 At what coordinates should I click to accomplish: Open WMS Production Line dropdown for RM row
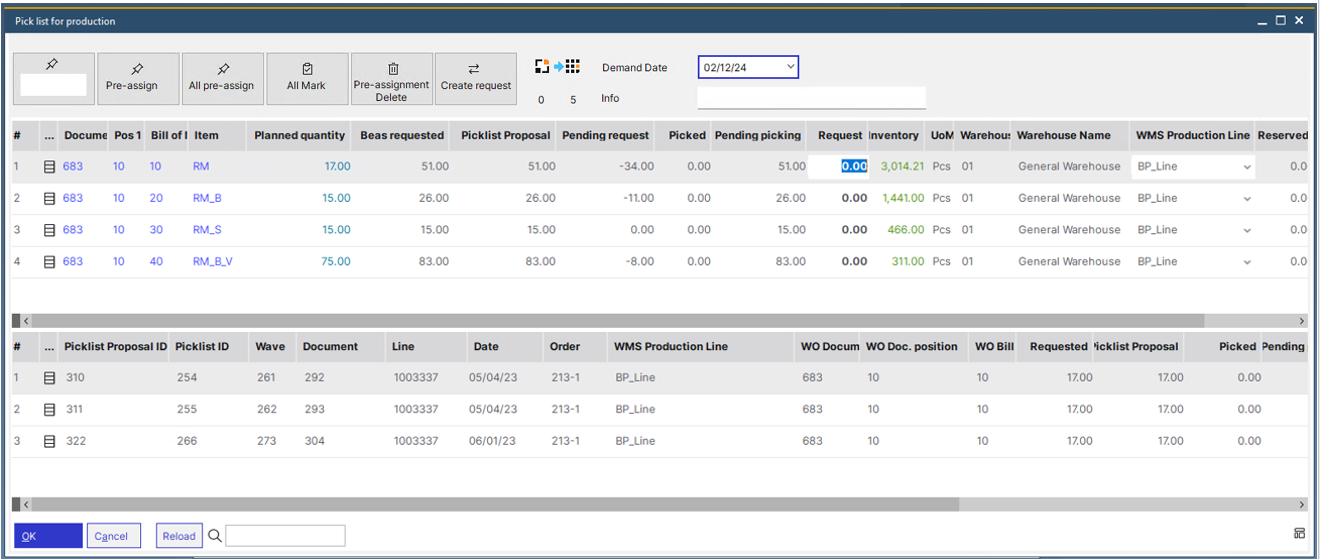[1247, 167]
